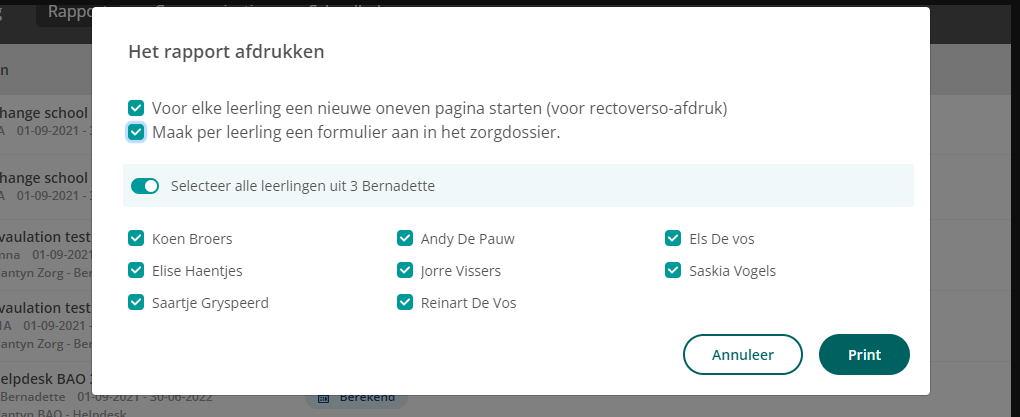Toggle off 'Selecteer alle leerlingen' switch

pyautogui.click(x=145, y=186)
